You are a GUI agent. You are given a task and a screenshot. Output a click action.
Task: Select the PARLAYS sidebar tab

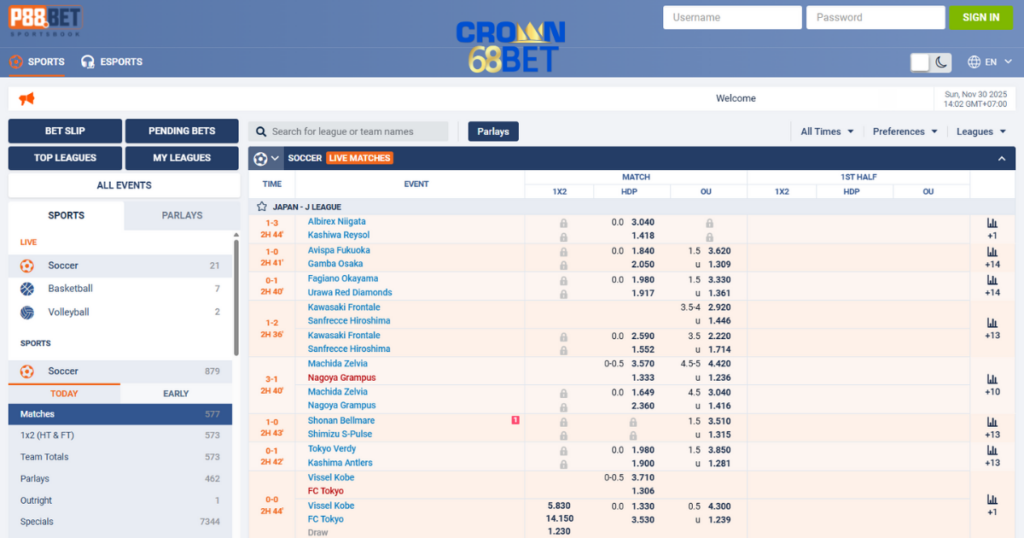tap(182, 215)
